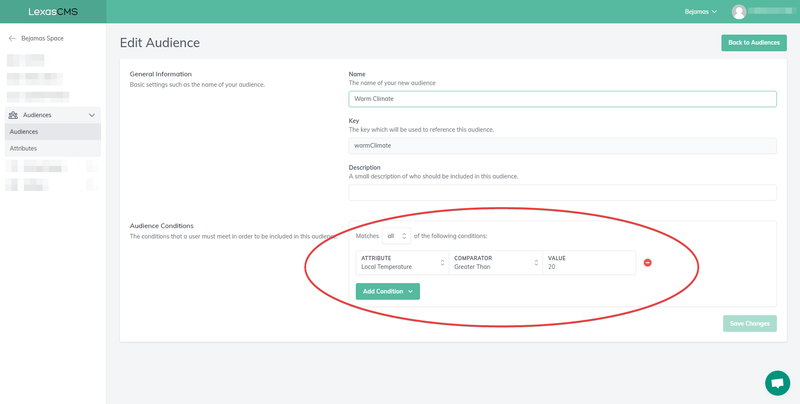Image resolution: width=800 pixels, height=404 pixels.
Task: Click the condition Value field showing 20
Action: 589,263
